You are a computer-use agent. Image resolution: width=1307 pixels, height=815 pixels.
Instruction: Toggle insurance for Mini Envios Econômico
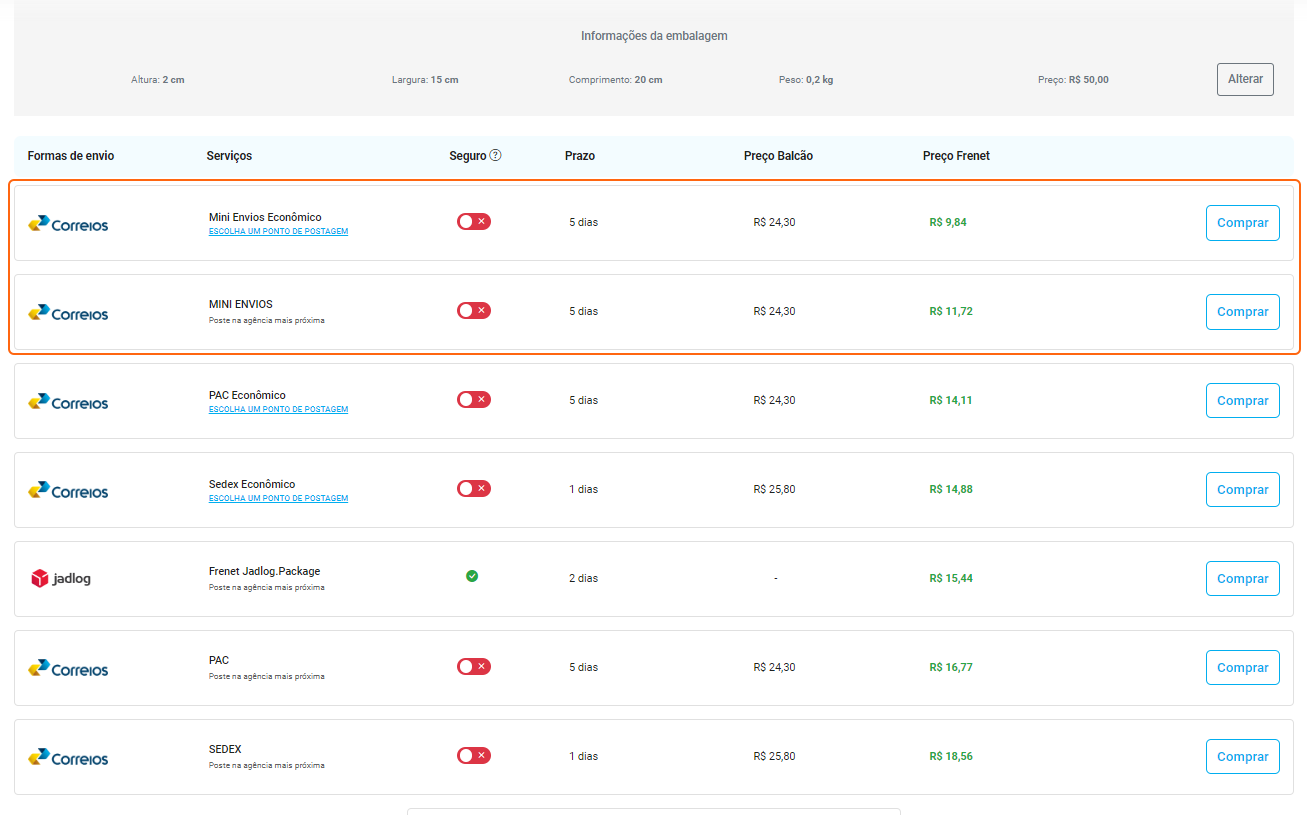coord(474,222)
